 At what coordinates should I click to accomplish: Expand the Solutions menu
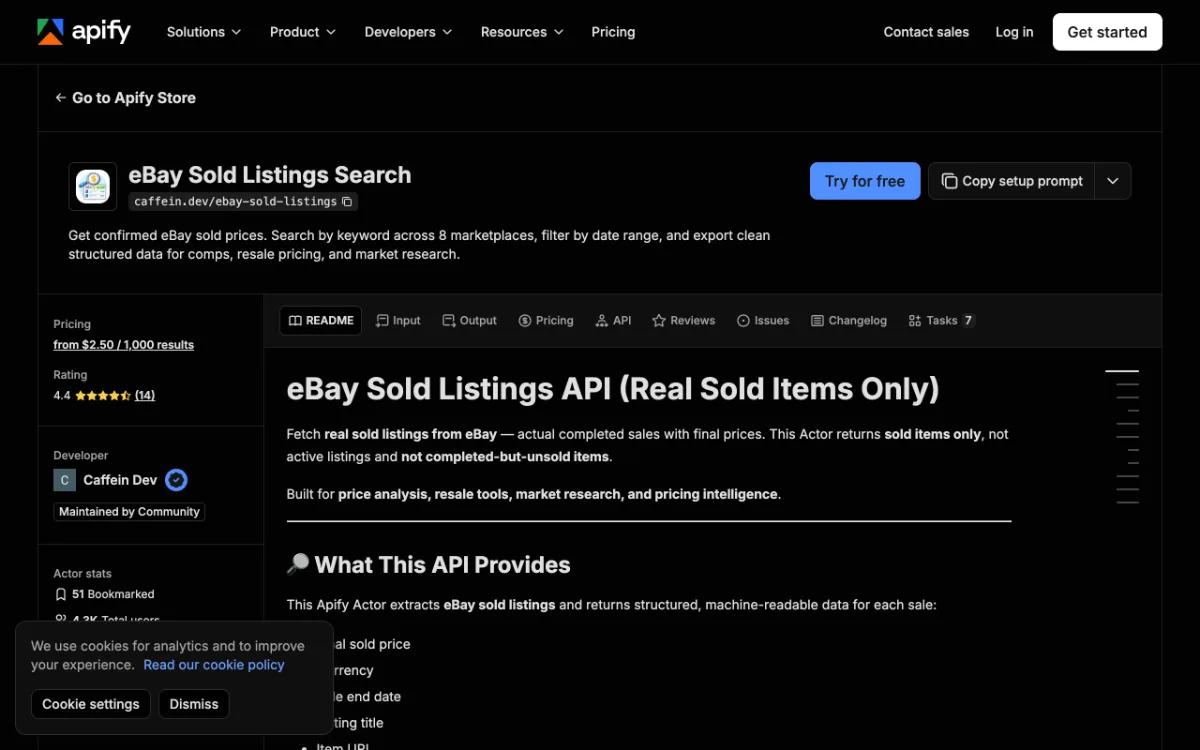click(204, 32)
